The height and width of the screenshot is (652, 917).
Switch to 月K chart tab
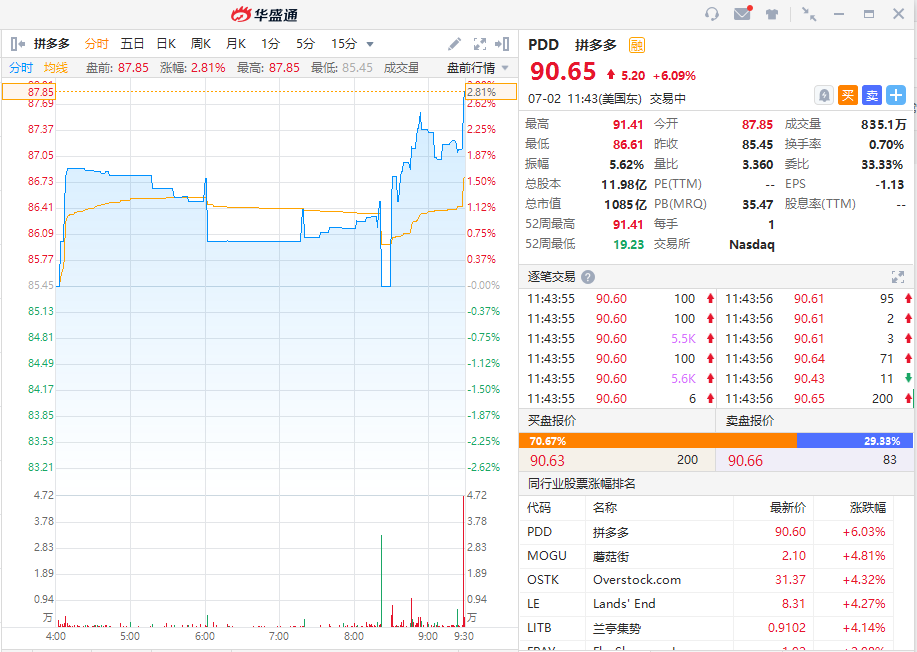click(236, 44)
